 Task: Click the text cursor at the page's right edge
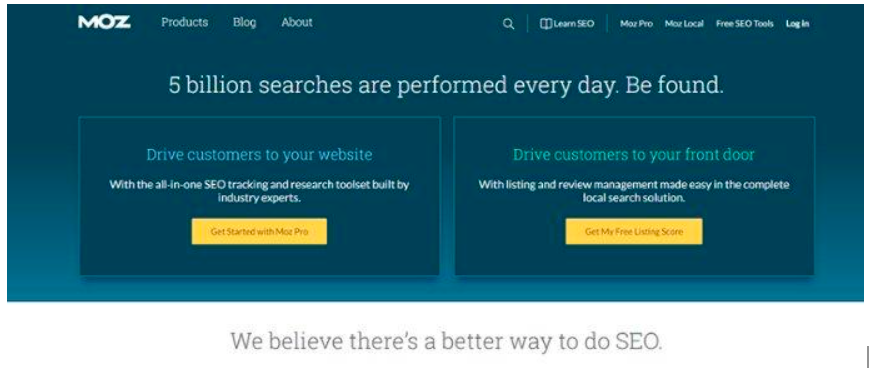pyautogui.click(x=868, y=357)
